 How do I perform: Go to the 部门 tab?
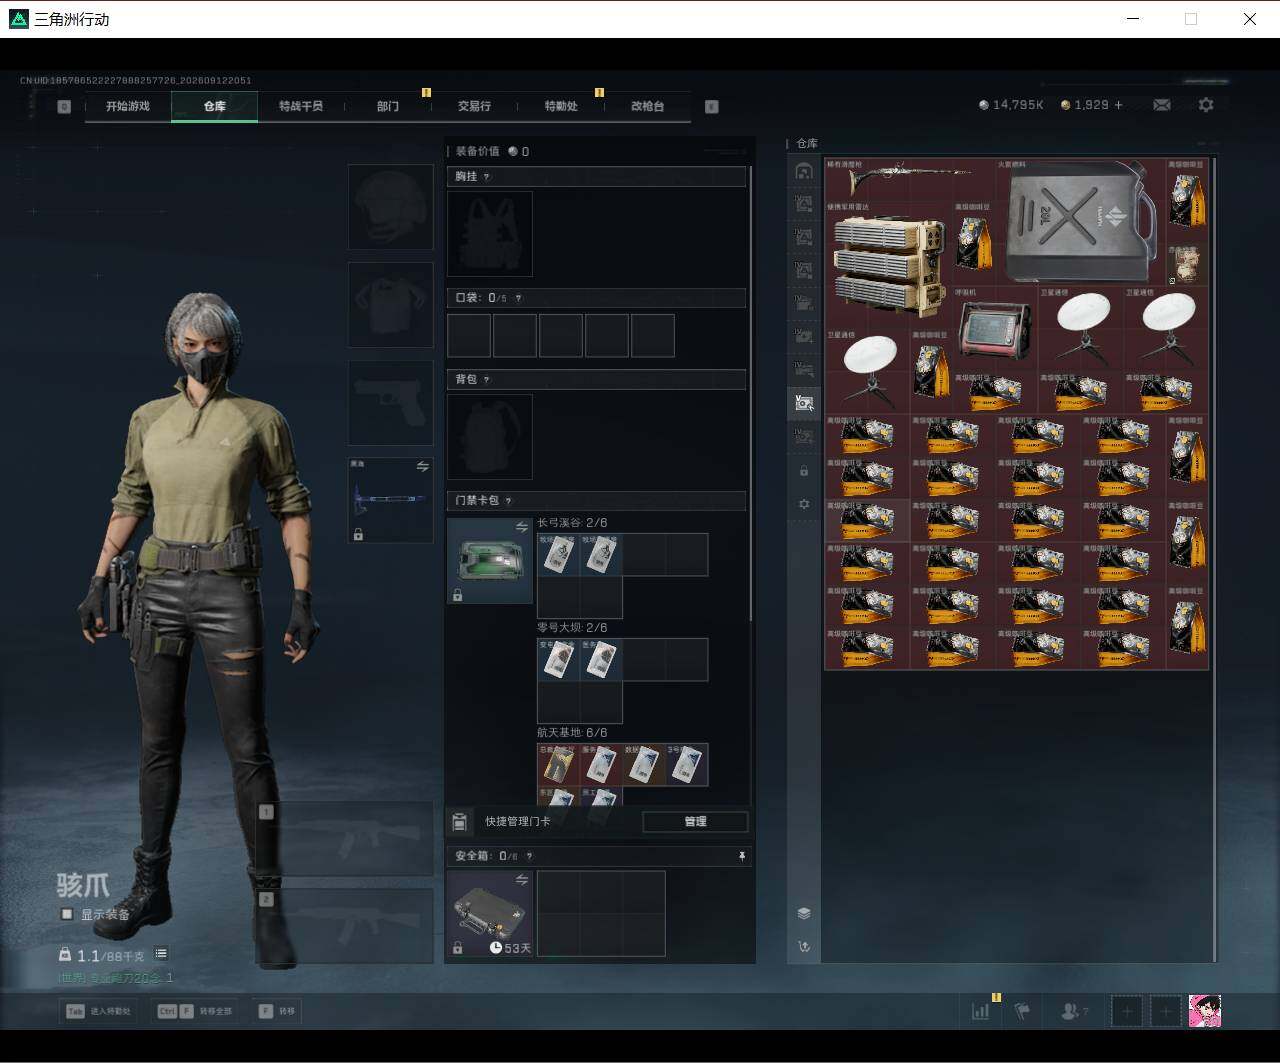(x=388, y=106)
